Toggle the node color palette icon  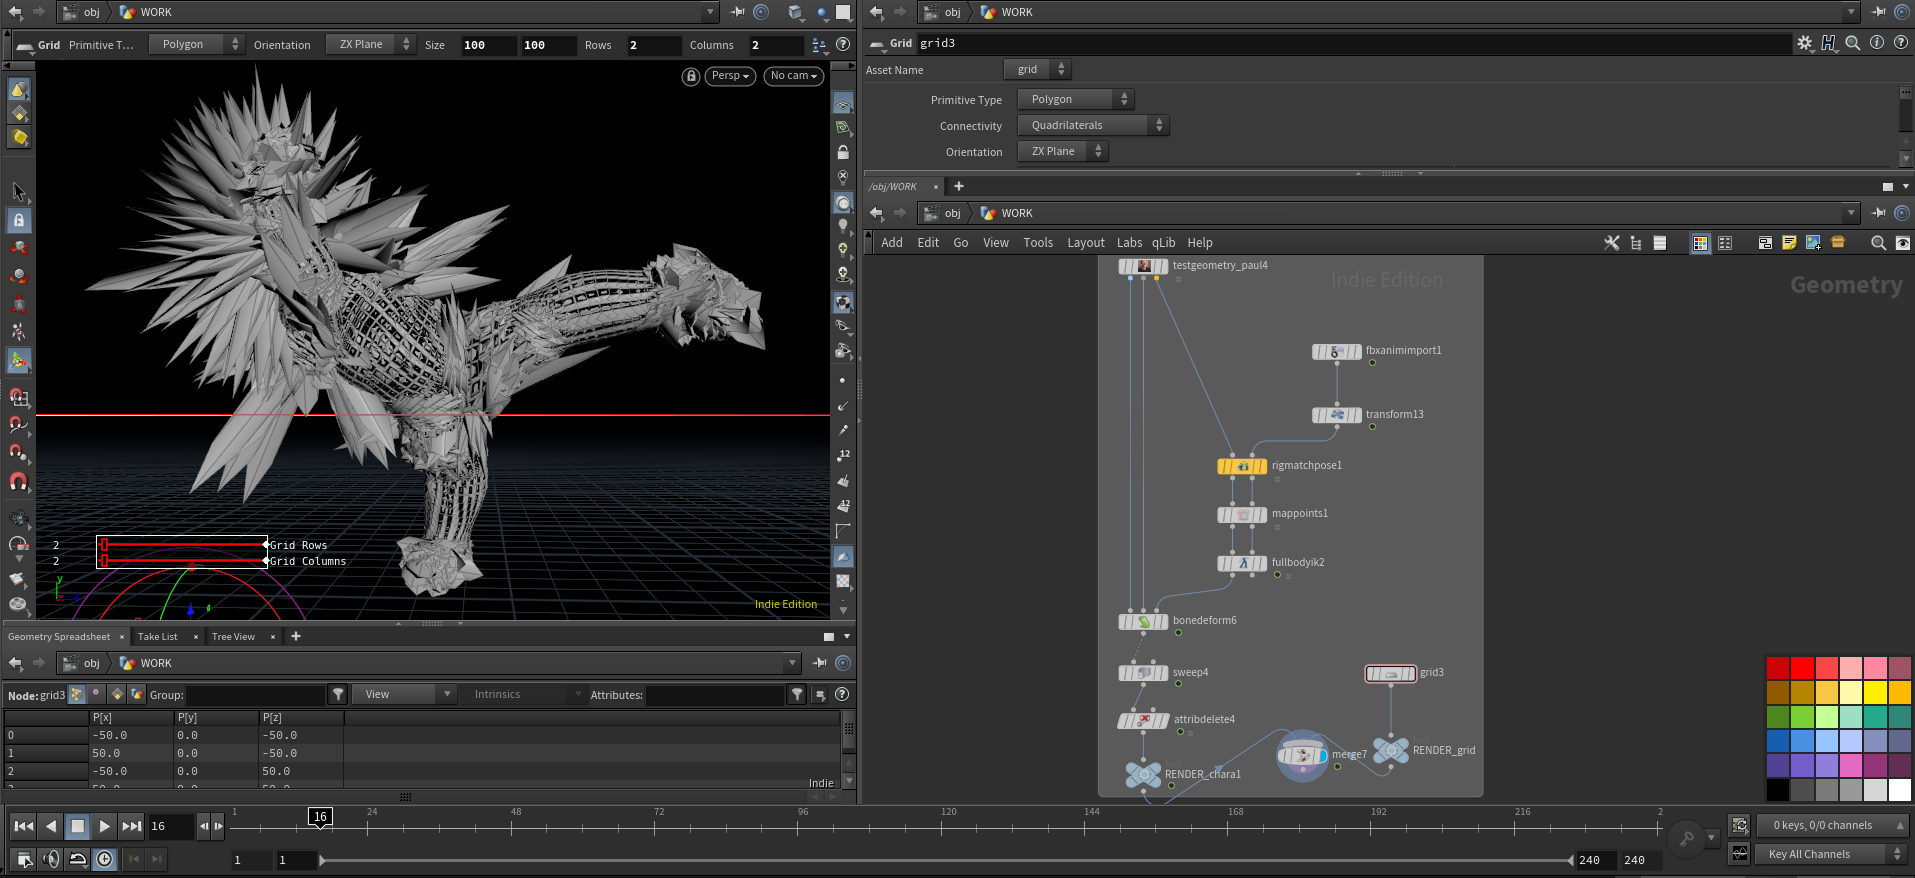coord(1700,243)
